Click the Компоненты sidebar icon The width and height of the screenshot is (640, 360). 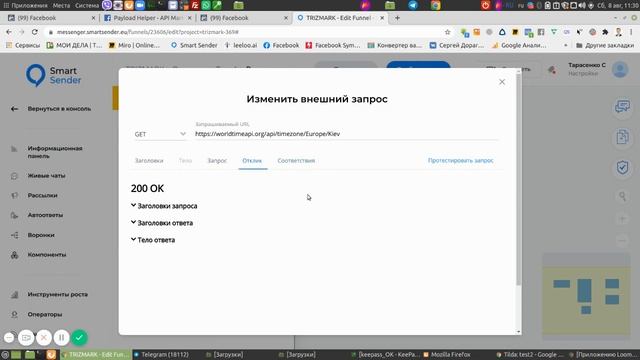(x=14, y=255)
